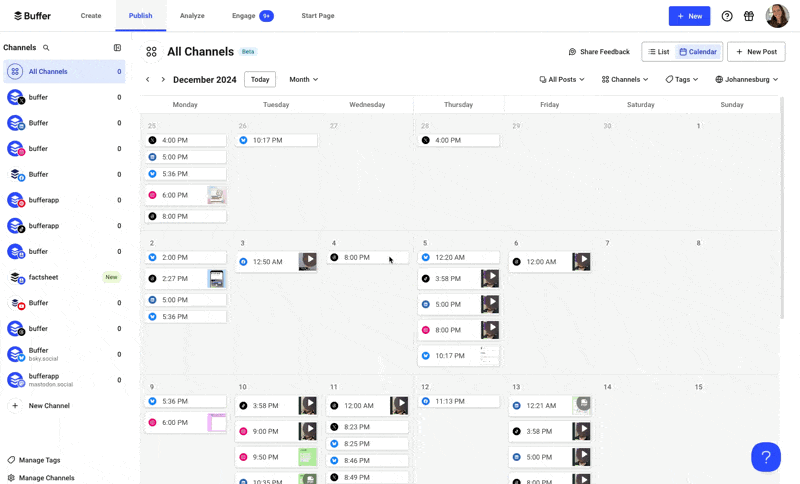Open the Publish tab
The height and width of the screenshot is (484, 800).
click(140, 16)
